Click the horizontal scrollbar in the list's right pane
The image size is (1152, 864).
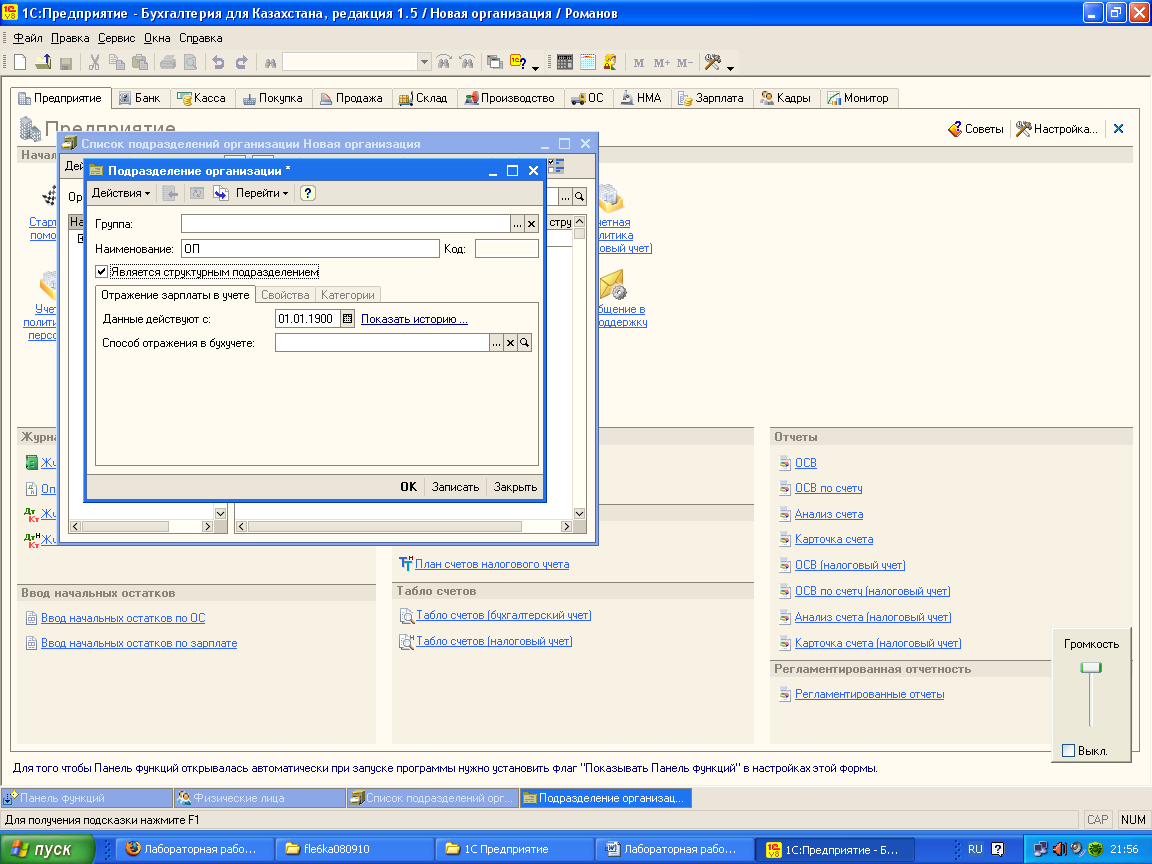[404, 526]
